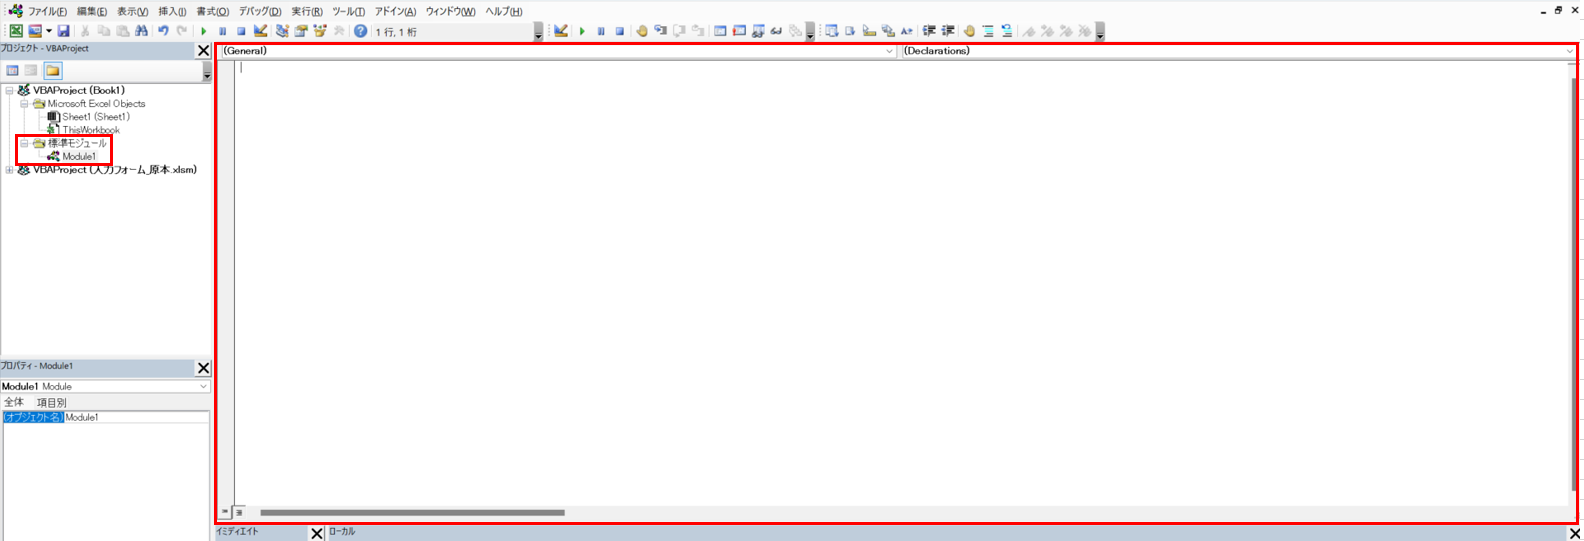1584x541 pixels.
Task: Toggle Design Mode in the Debug toolbar
Action: [561, 31]
